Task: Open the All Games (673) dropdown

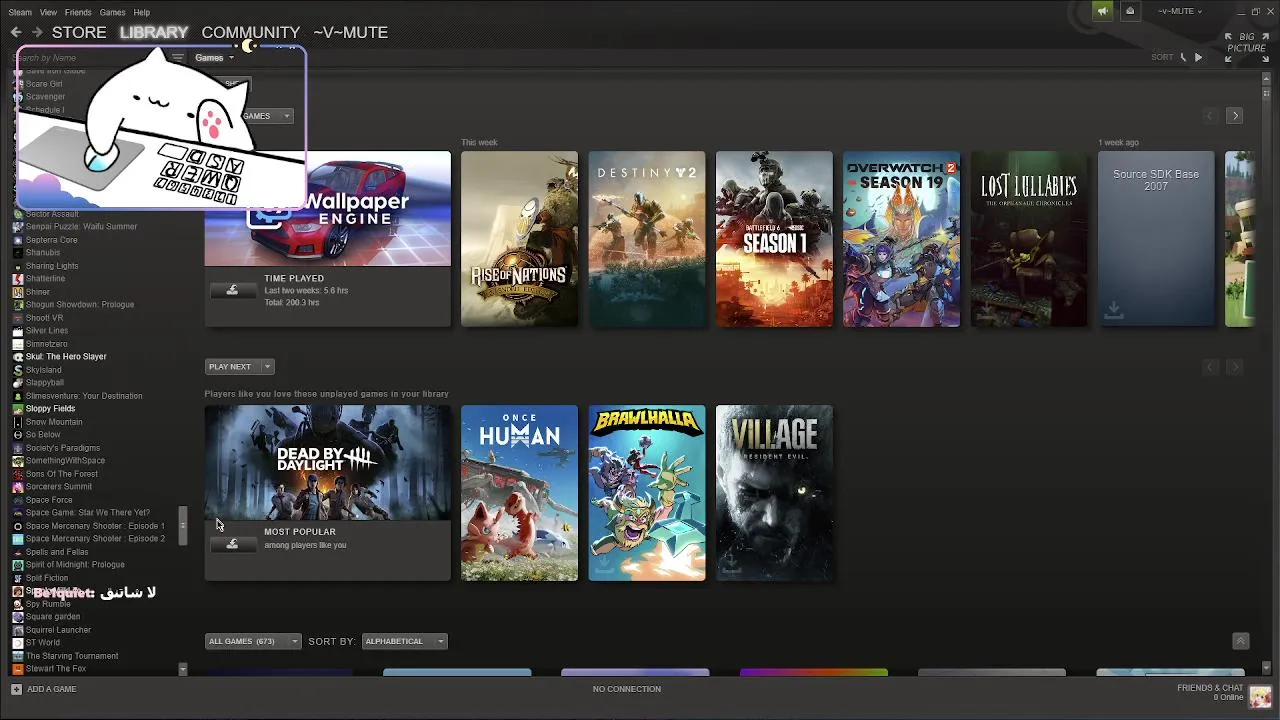Action: click(x=252, y=641)
